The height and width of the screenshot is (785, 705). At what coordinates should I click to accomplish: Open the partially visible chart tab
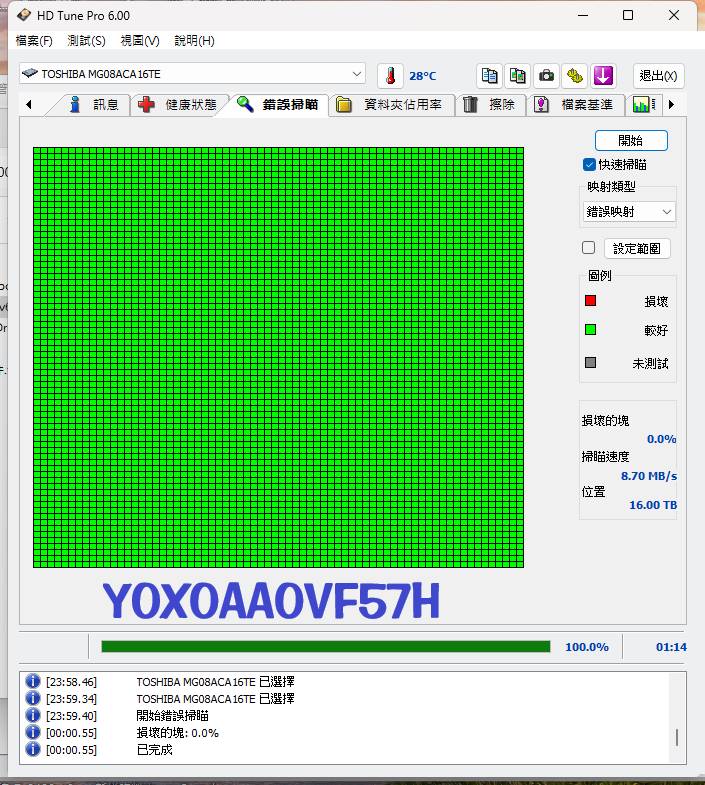tap(644, 105)
